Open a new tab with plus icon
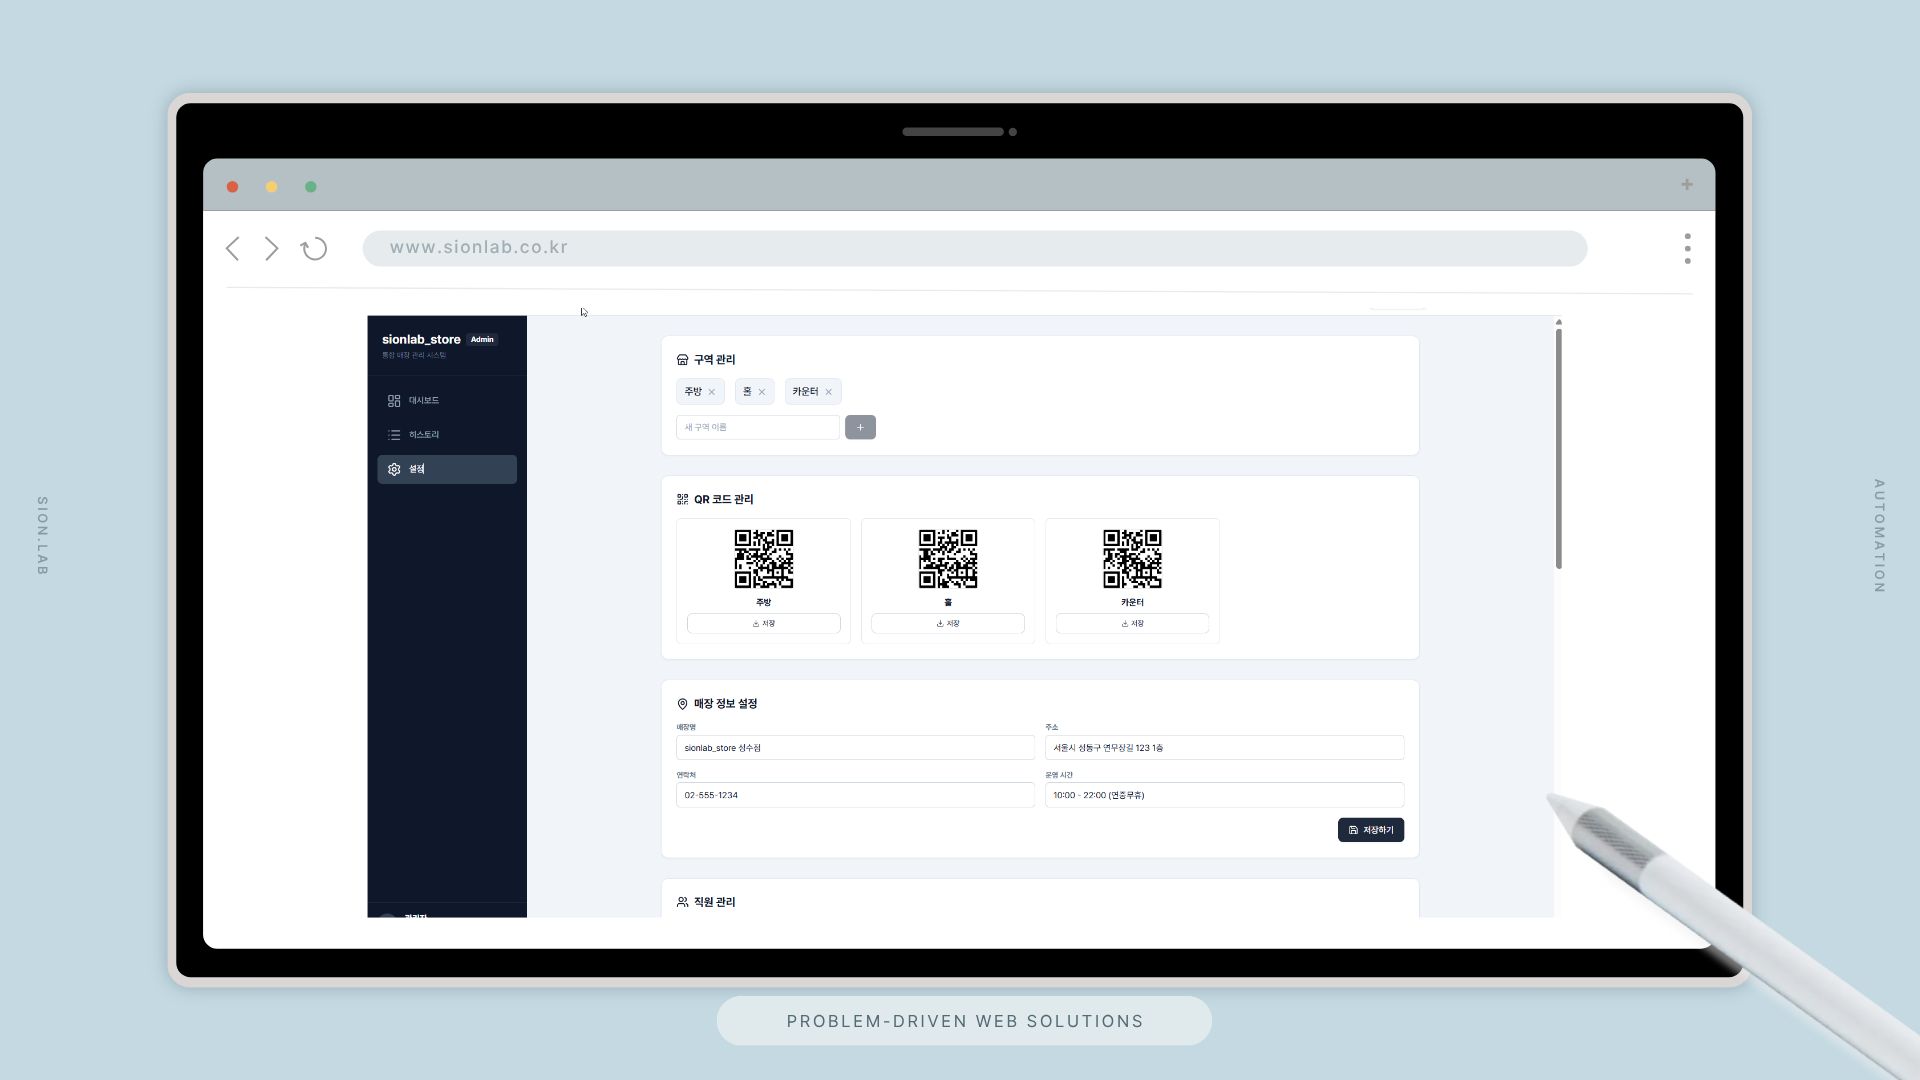This screenshot has width=1920, height=1080. click(x=1687, y=185)
